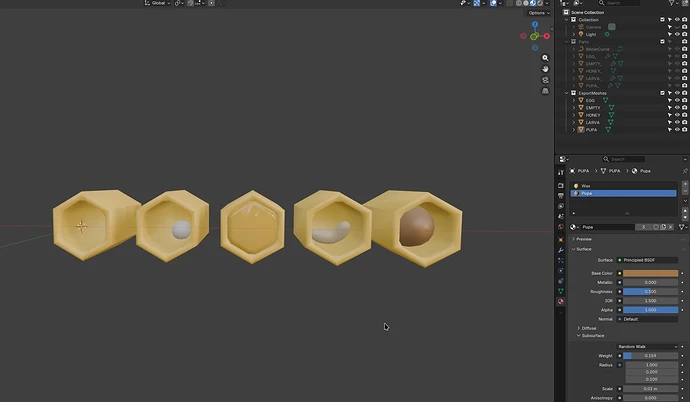
Task: Expand the Light object in outliner
Action: [x=574, y=34]
